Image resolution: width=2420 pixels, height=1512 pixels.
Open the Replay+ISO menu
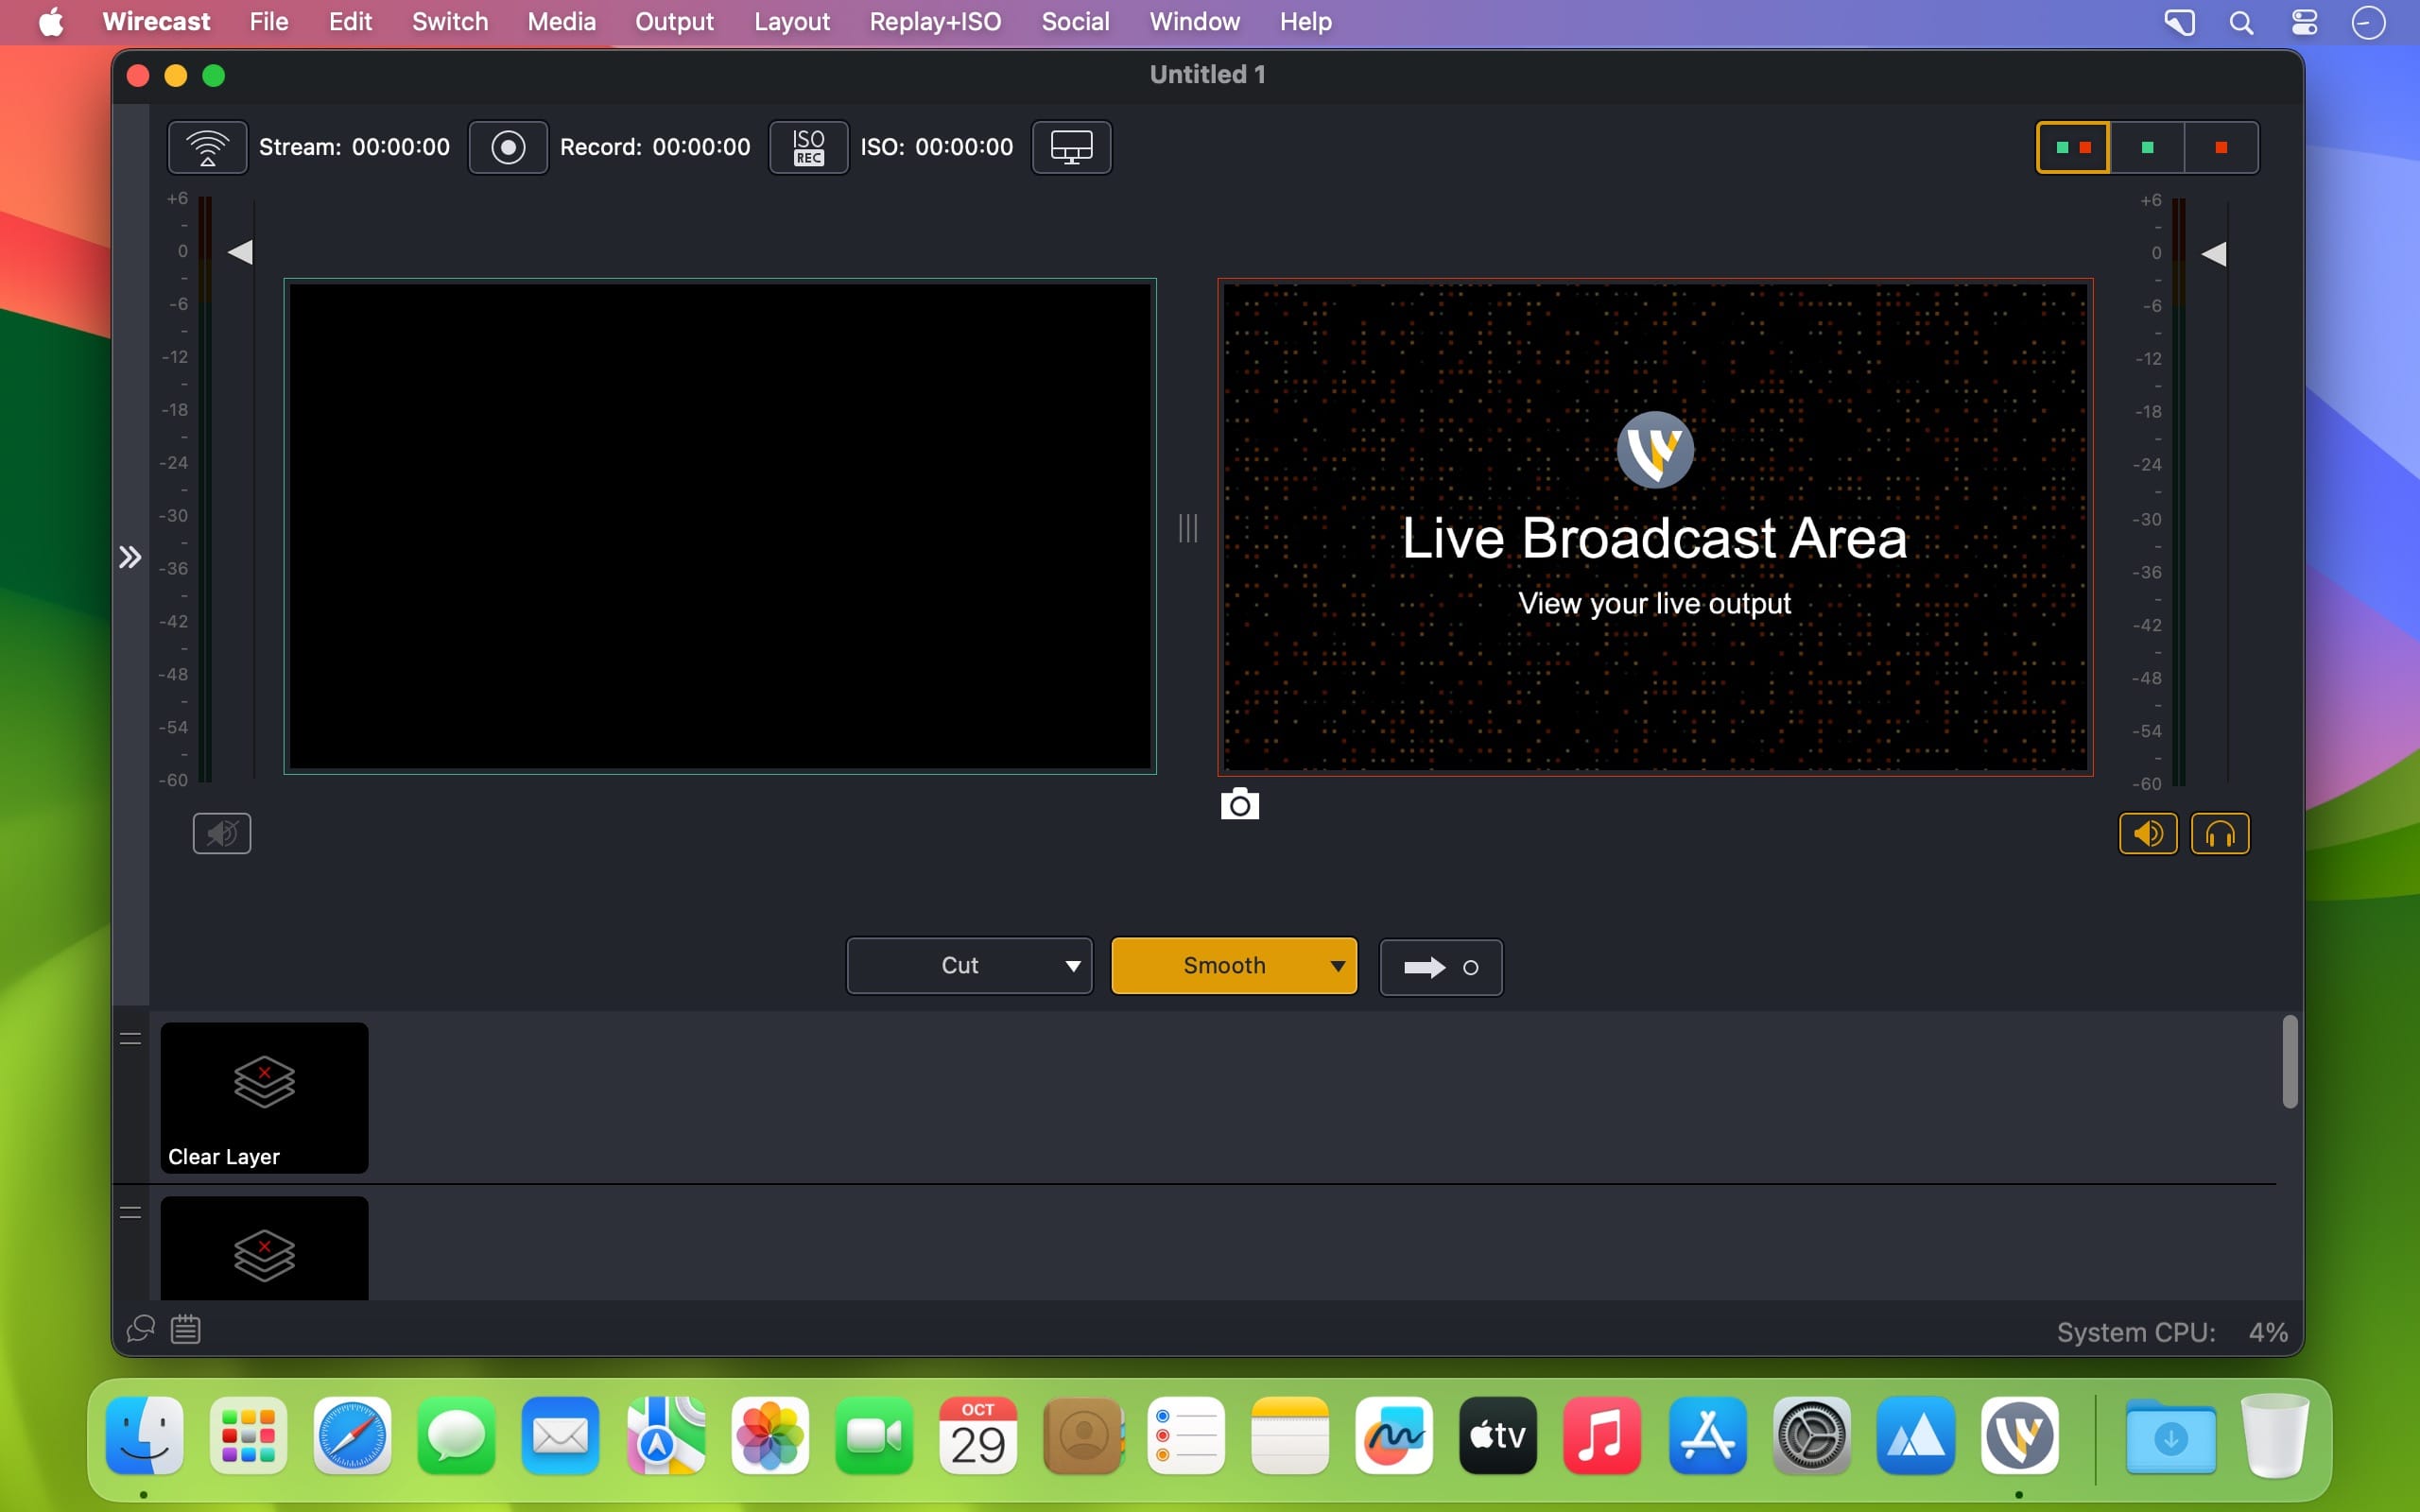click(934, 22)
